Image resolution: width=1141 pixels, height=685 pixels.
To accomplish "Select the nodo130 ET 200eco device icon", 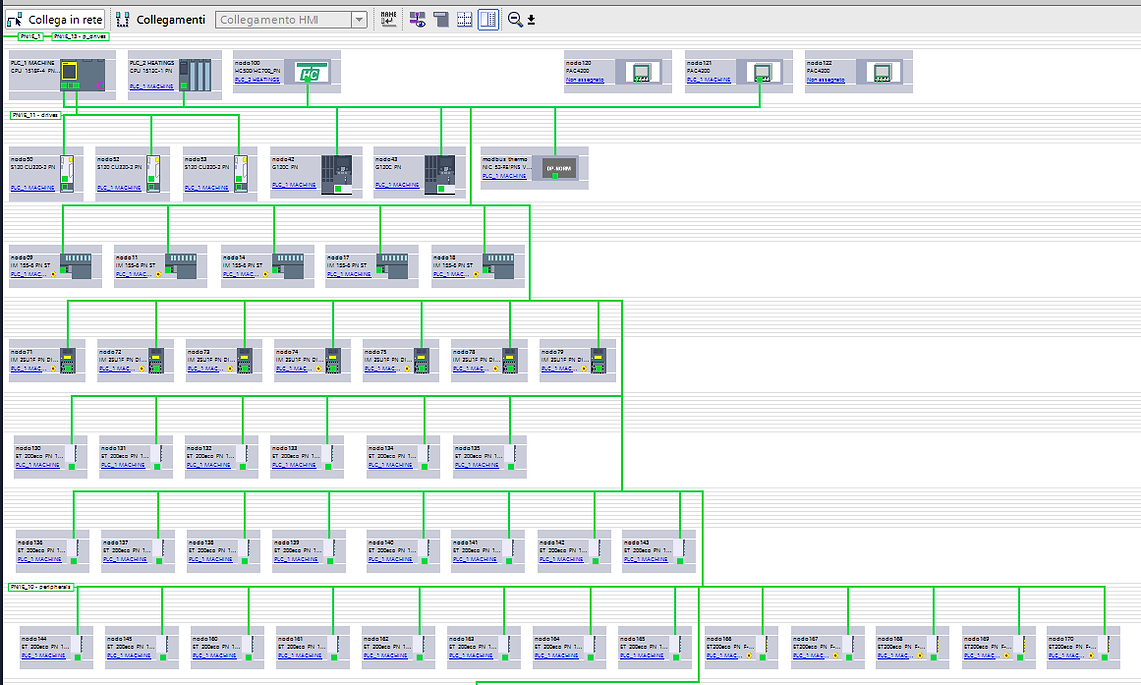I will tap(72, 456).
